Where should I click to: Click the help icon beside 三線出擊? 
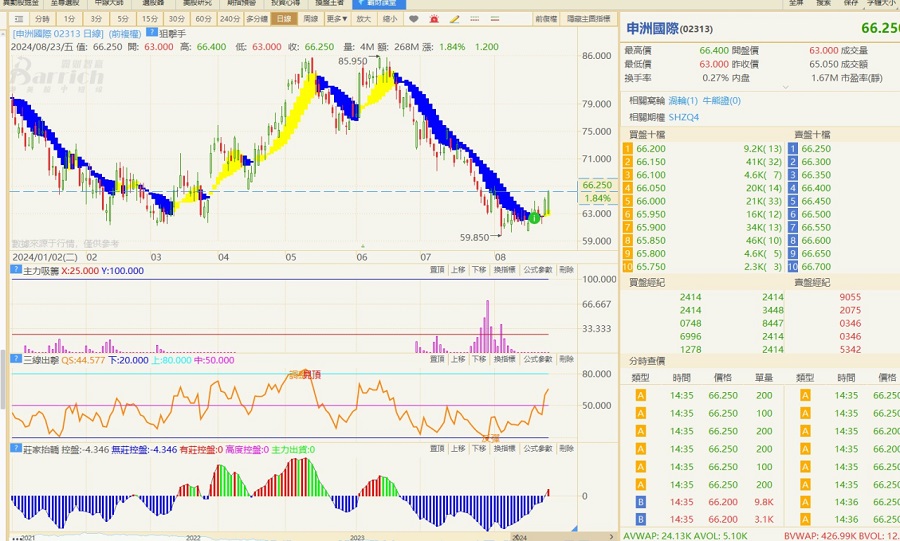tap(15, 358)
